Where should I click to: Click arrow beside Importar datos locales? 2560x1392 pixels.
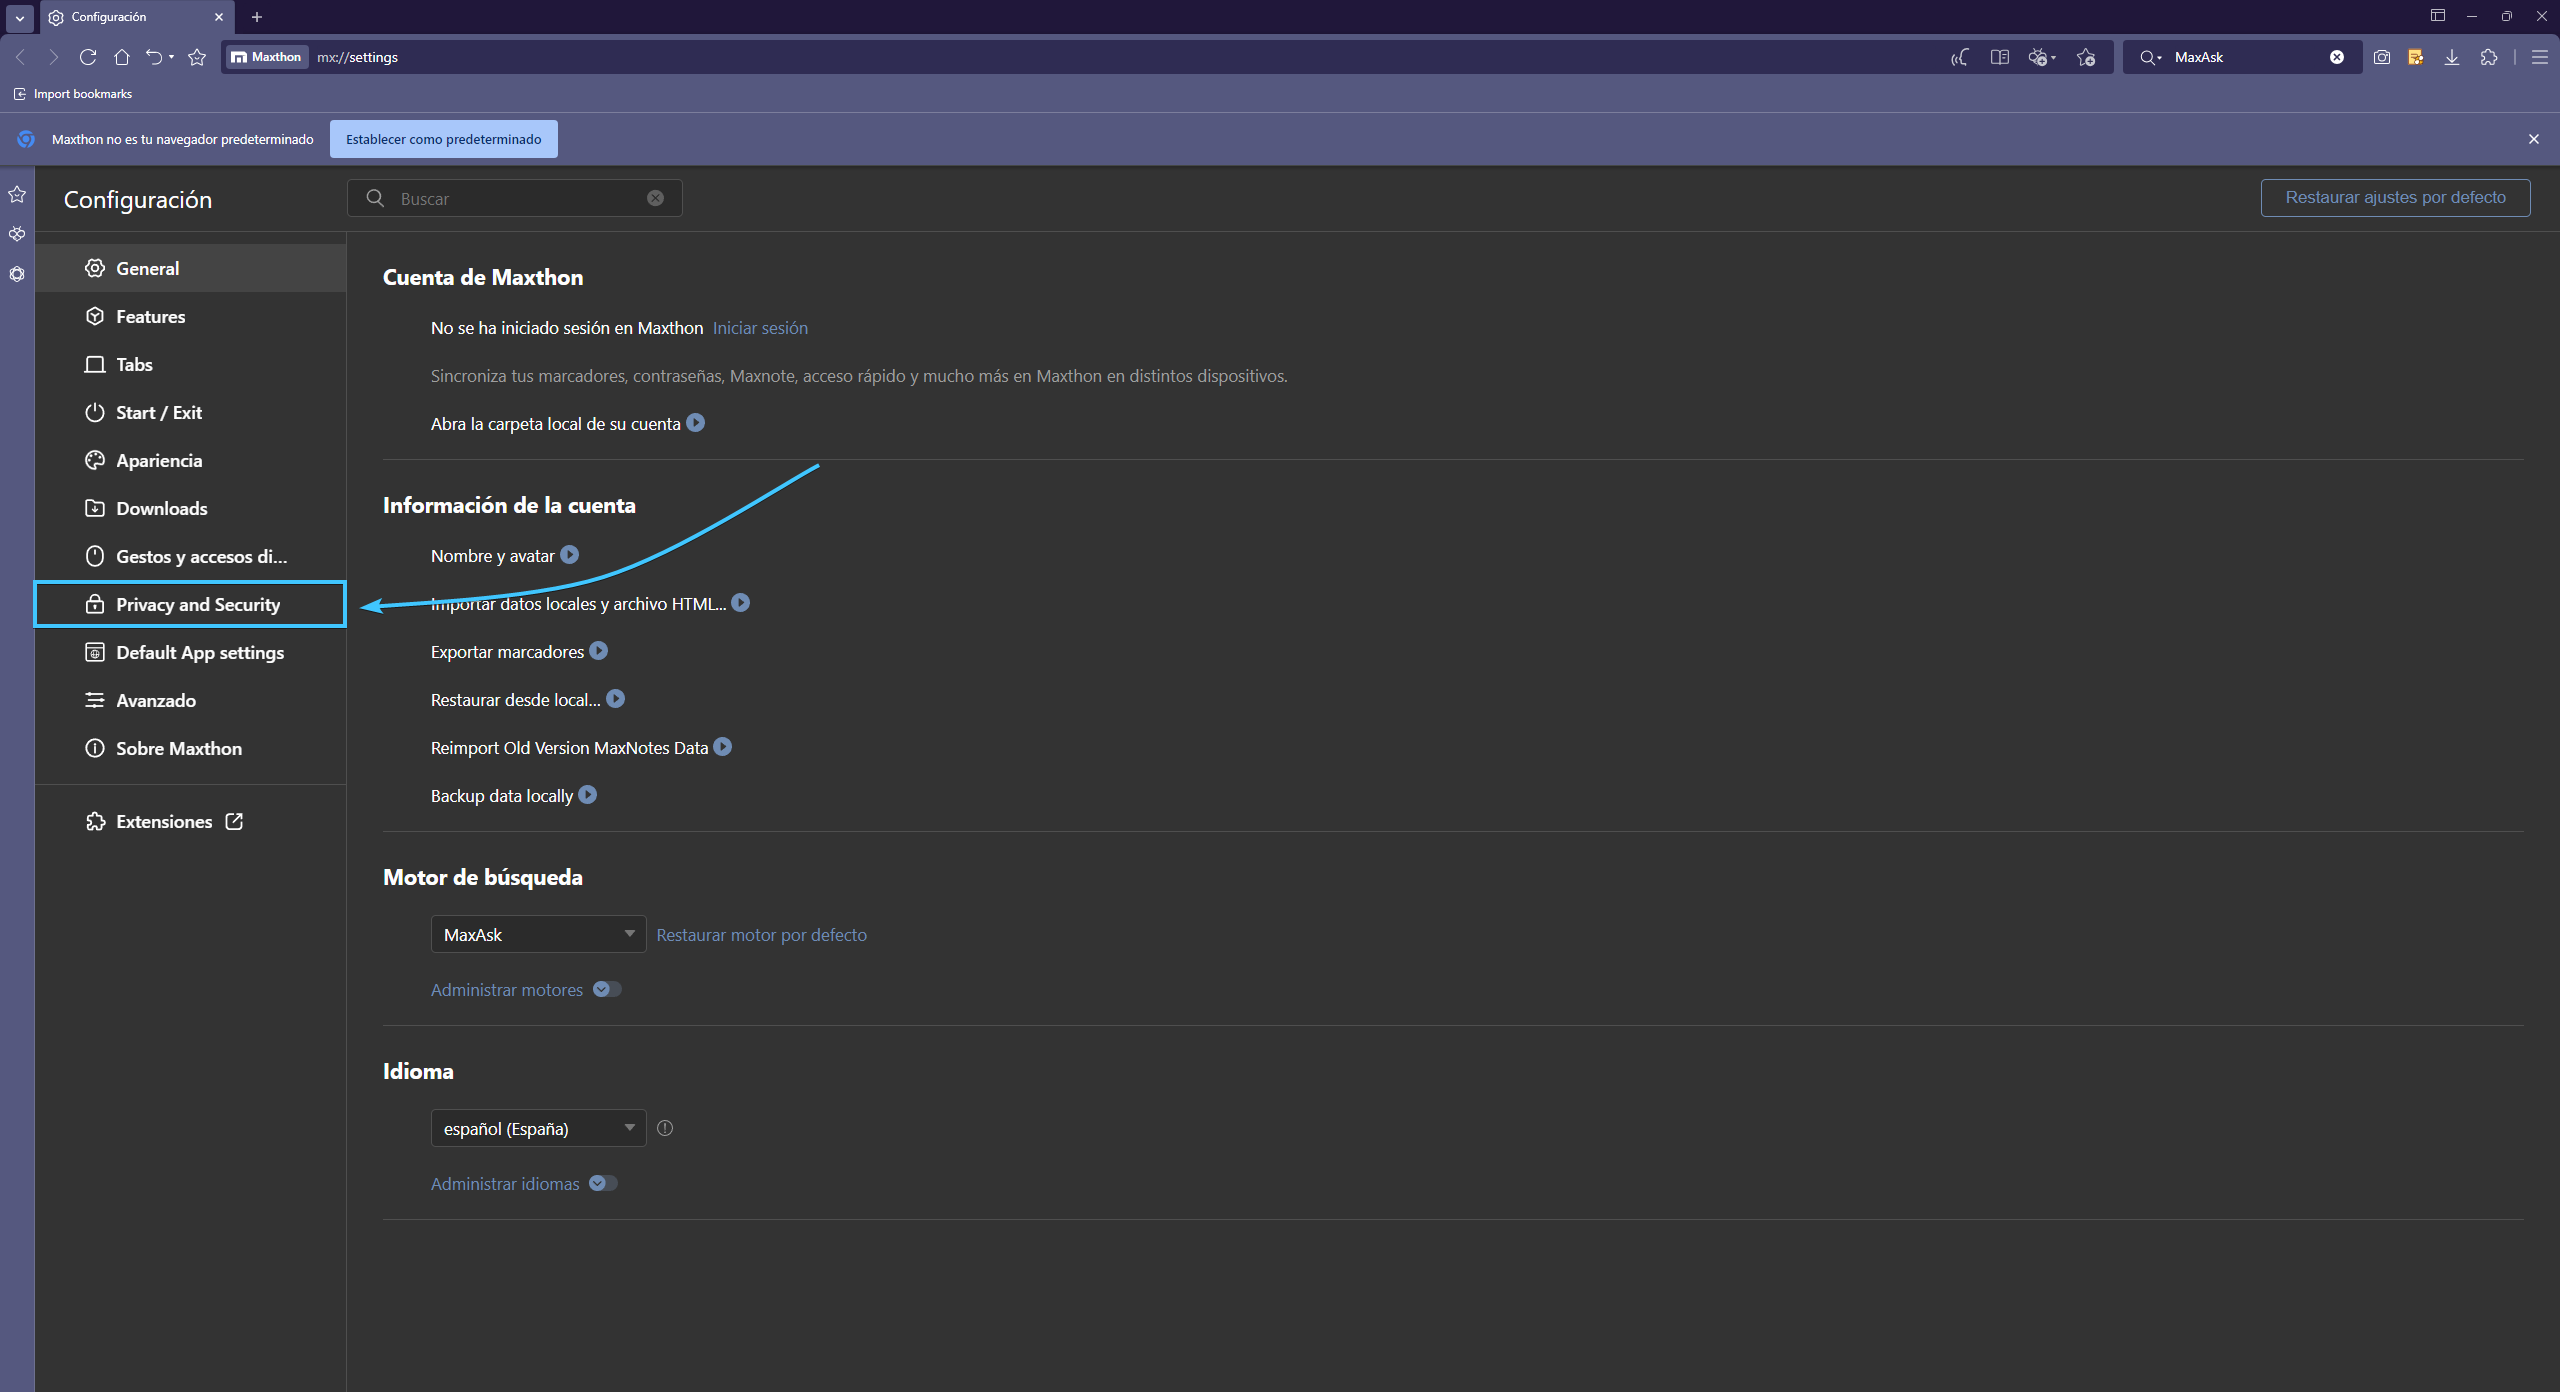(741, 603)
